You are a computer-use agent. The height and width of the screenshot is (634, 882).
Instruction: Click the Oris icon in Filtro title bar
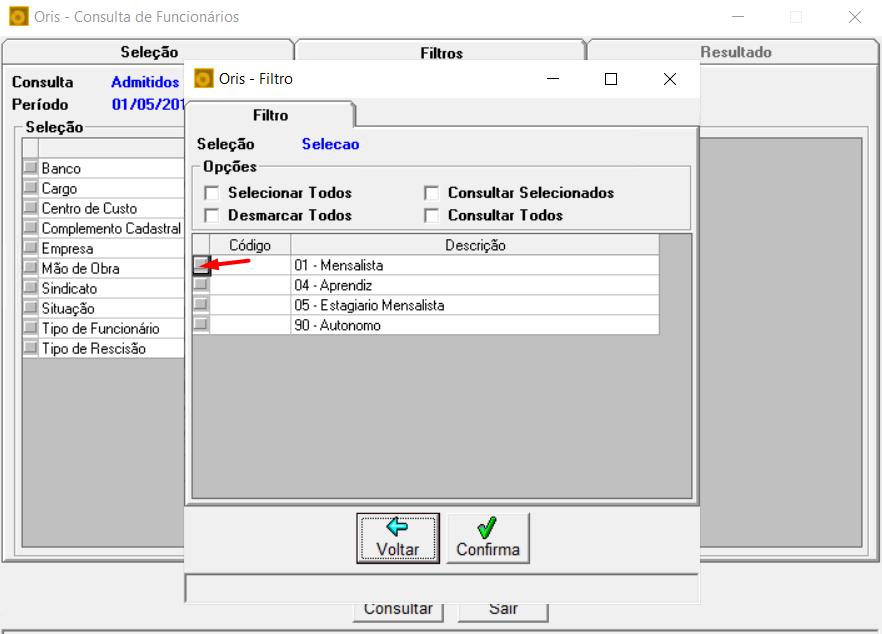204,78
